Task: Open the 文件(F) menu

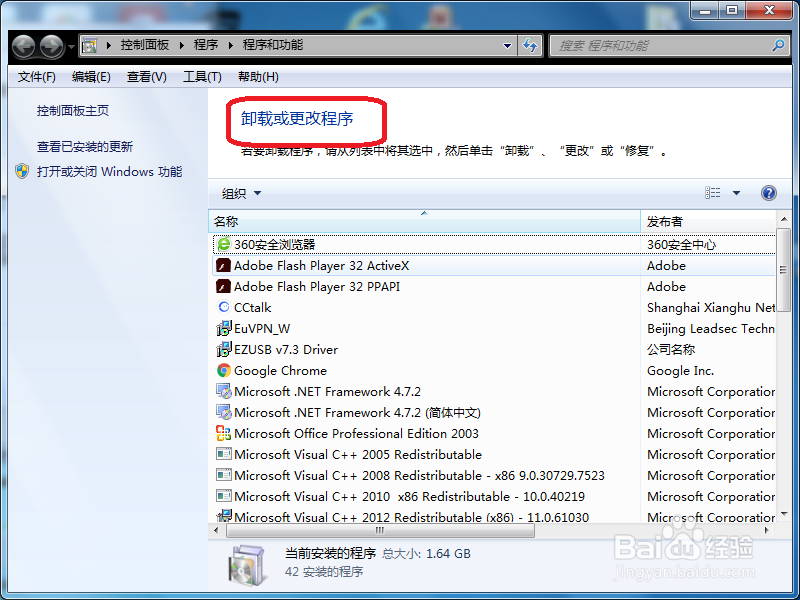Action: coord(36,77)
